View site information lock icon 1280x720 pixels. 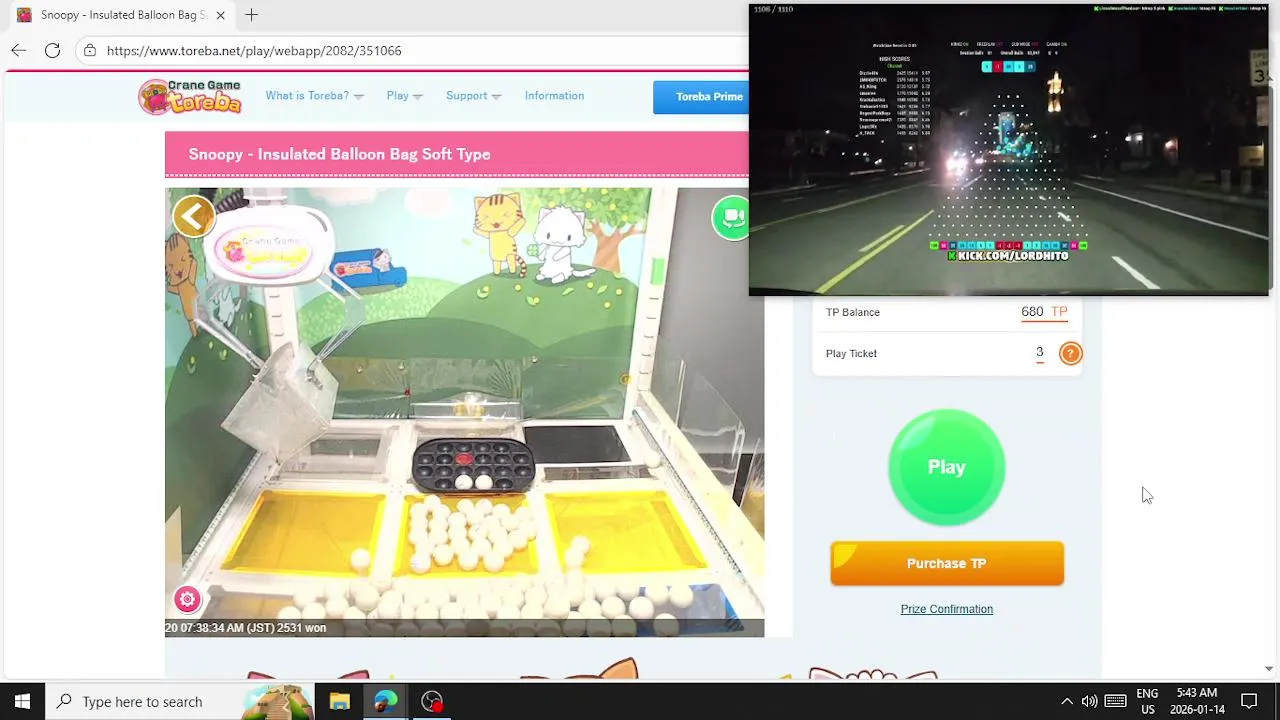coord(90,50)
